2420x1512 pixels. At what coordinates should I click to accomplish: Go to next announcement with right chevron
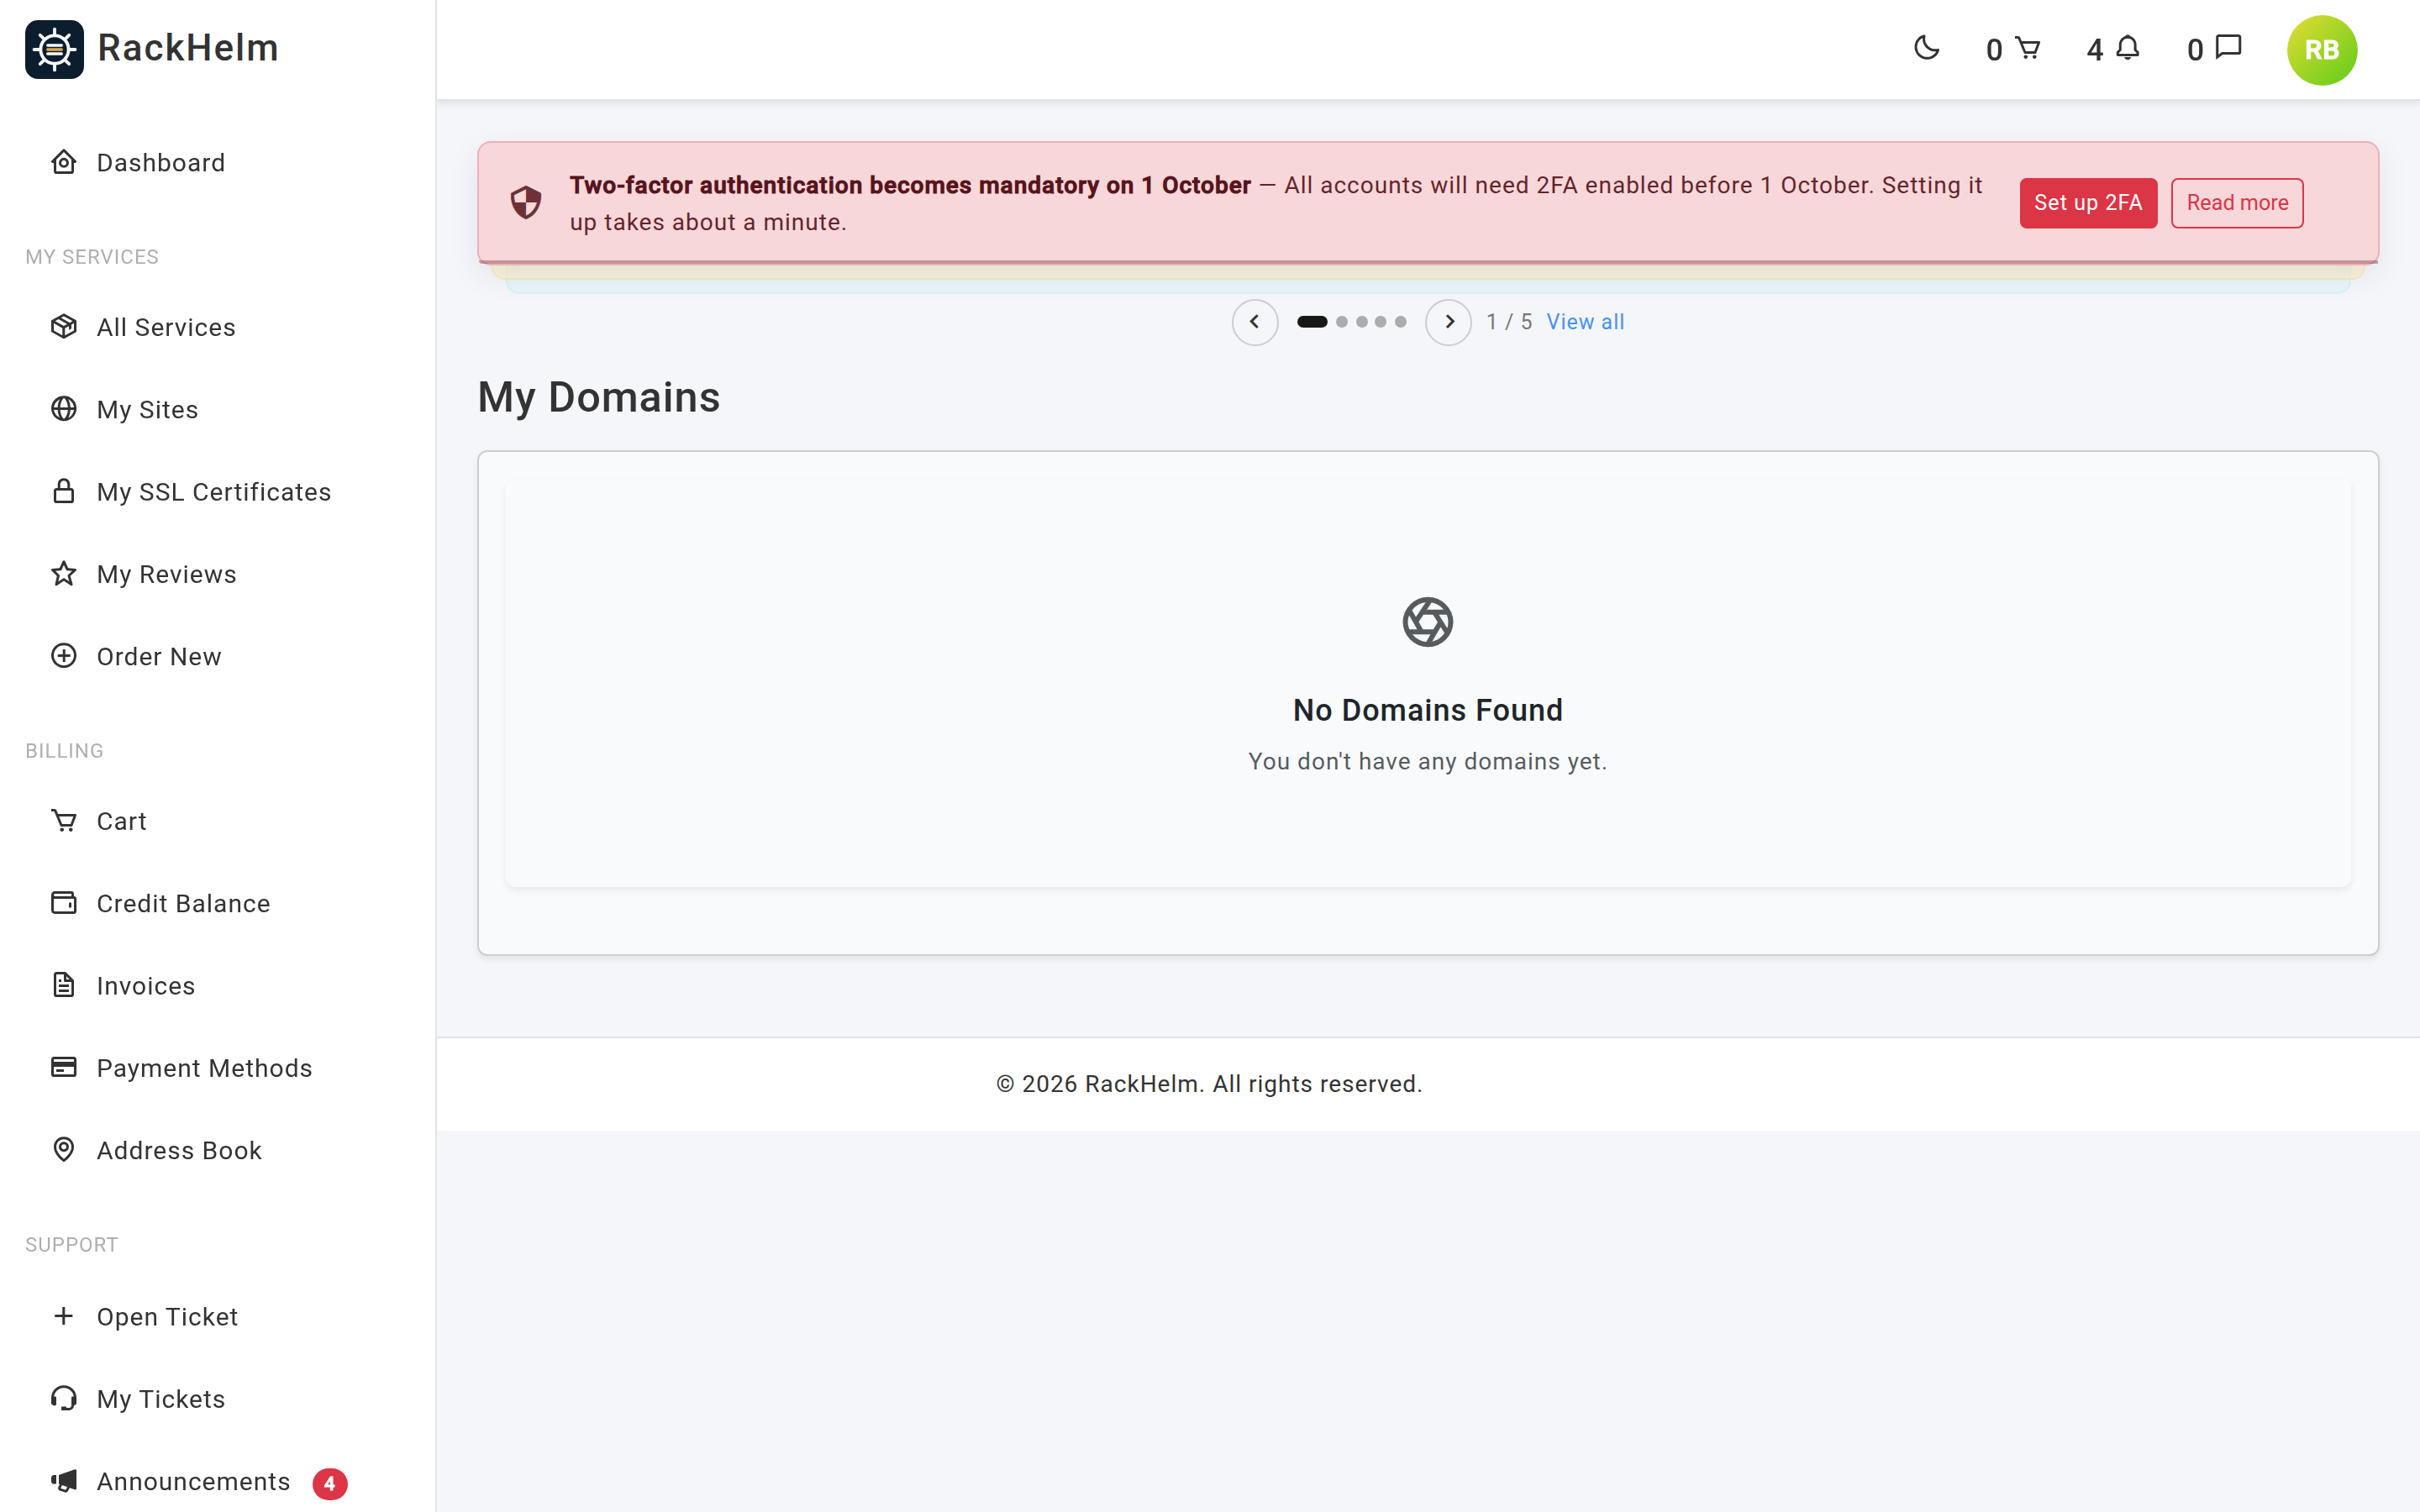(1448, 322)
